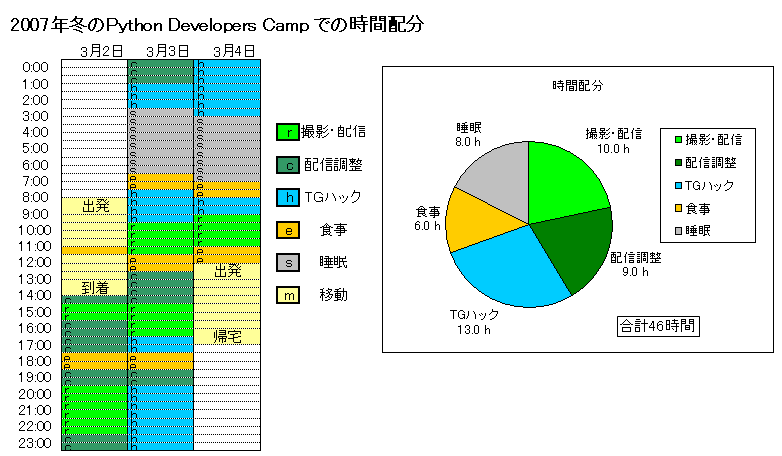Click the pie data label 食事 6.0 h

427,219
